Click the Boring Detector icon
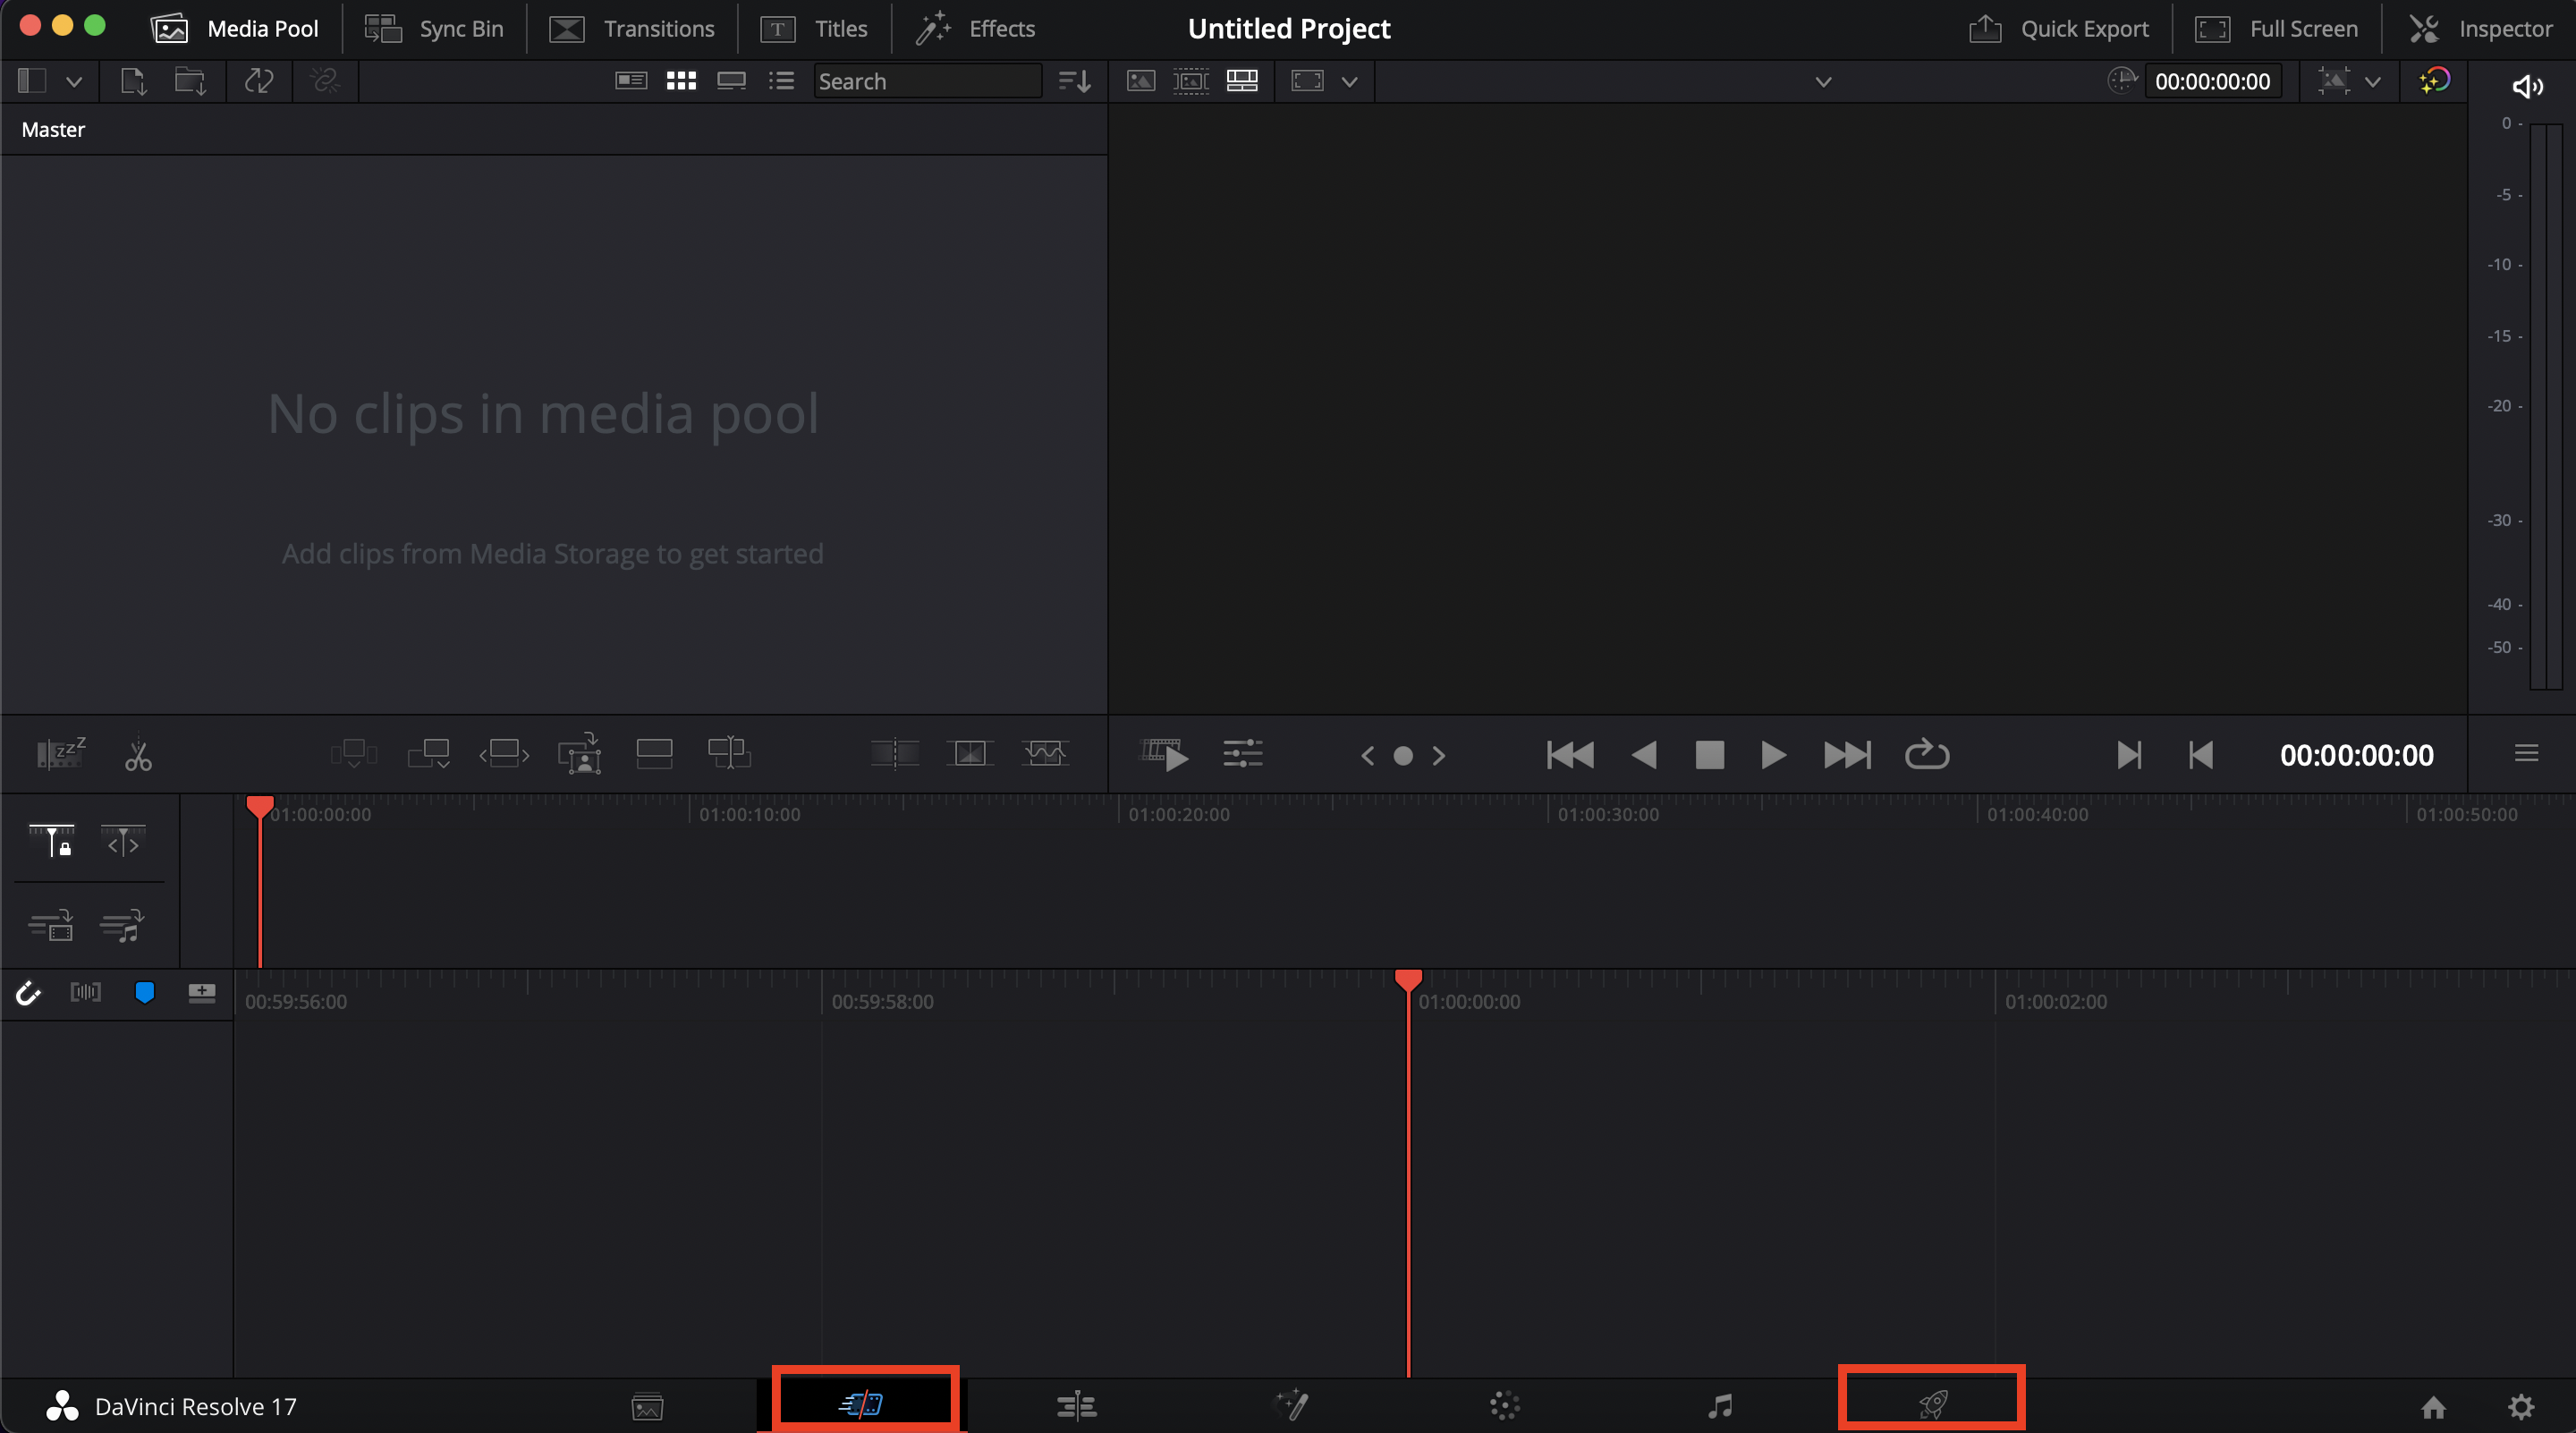Image resolution: width=2576 pixels, height=1433 pixels. (61, 753)
